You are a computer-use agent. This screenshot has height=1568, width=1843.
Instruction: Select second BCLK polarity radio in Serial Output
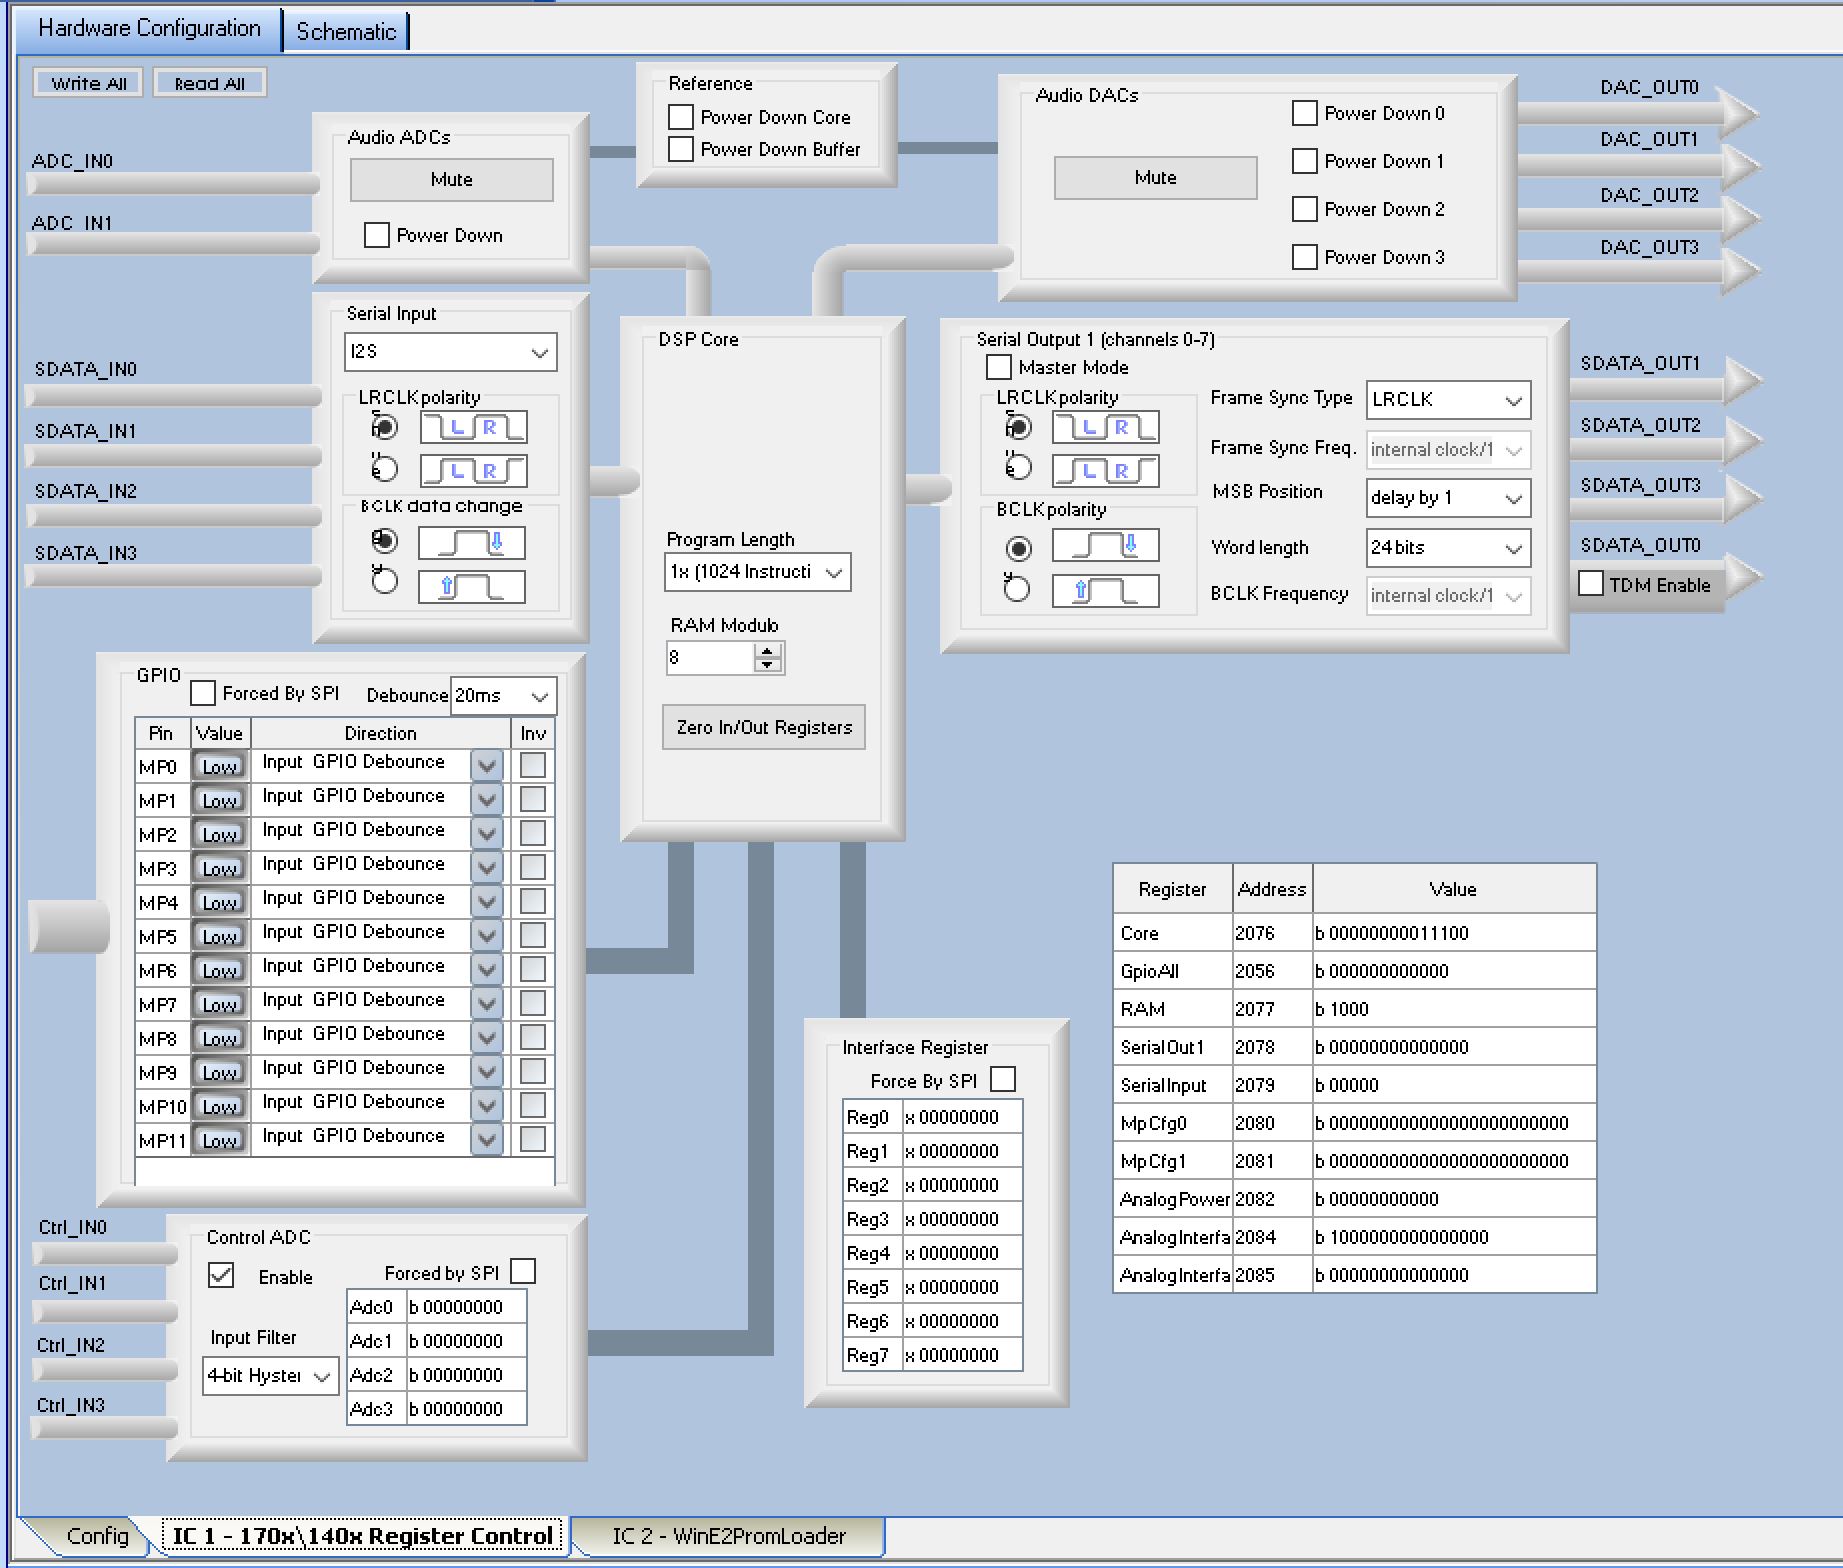pos(1017,589)
